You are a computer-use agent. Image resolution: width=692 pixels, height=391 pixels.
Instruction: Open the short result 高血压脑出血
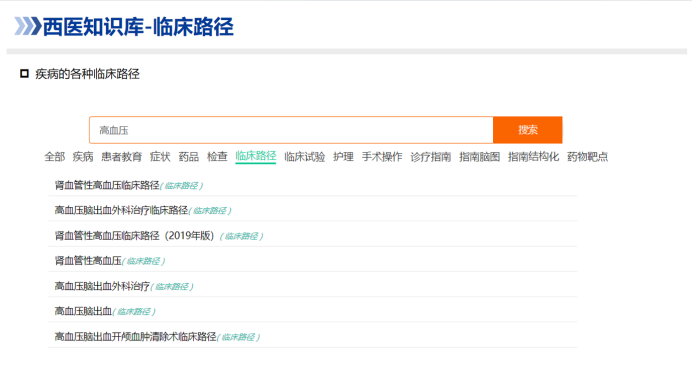83,311
